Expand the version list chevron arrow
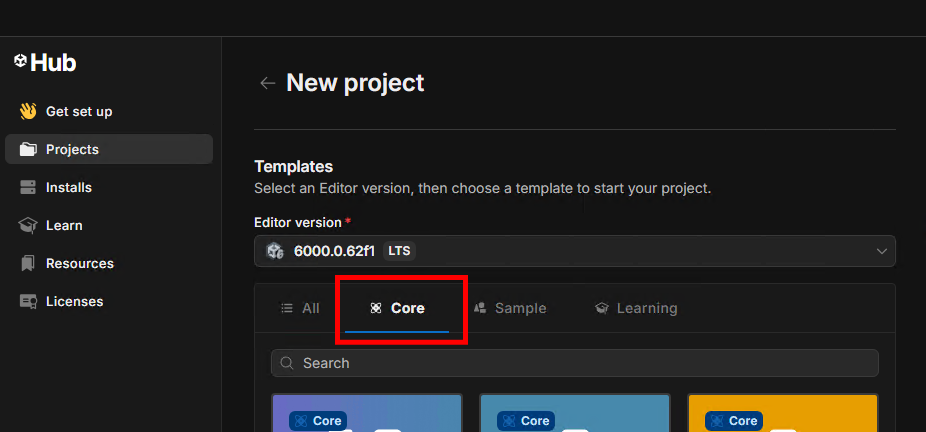 tap(881, 251)
